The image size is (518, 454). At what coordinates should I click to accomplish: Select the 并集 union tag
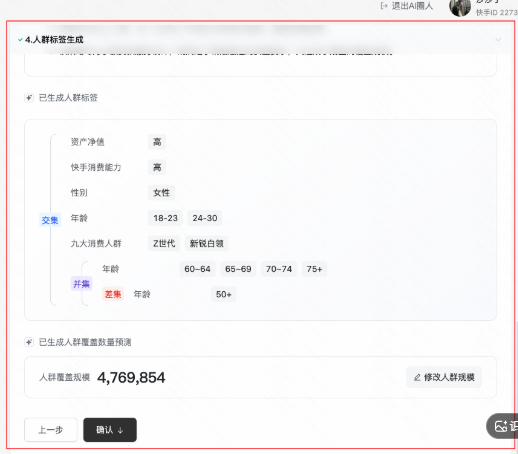pyautogui.click(x=81, y=284)
